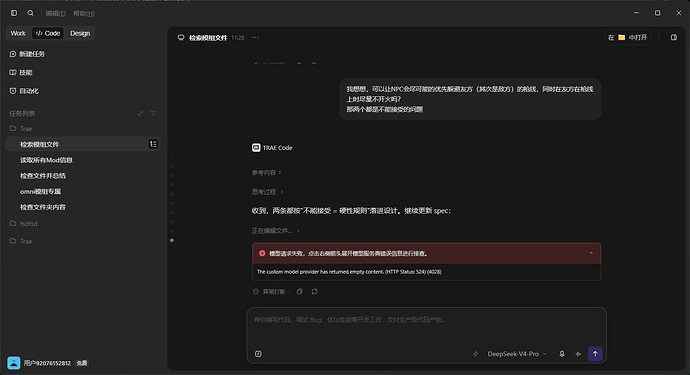Click the list icon on 检索模组文件 row
Viewport: 690px width, 375px height.
click(x=153, y=144)
